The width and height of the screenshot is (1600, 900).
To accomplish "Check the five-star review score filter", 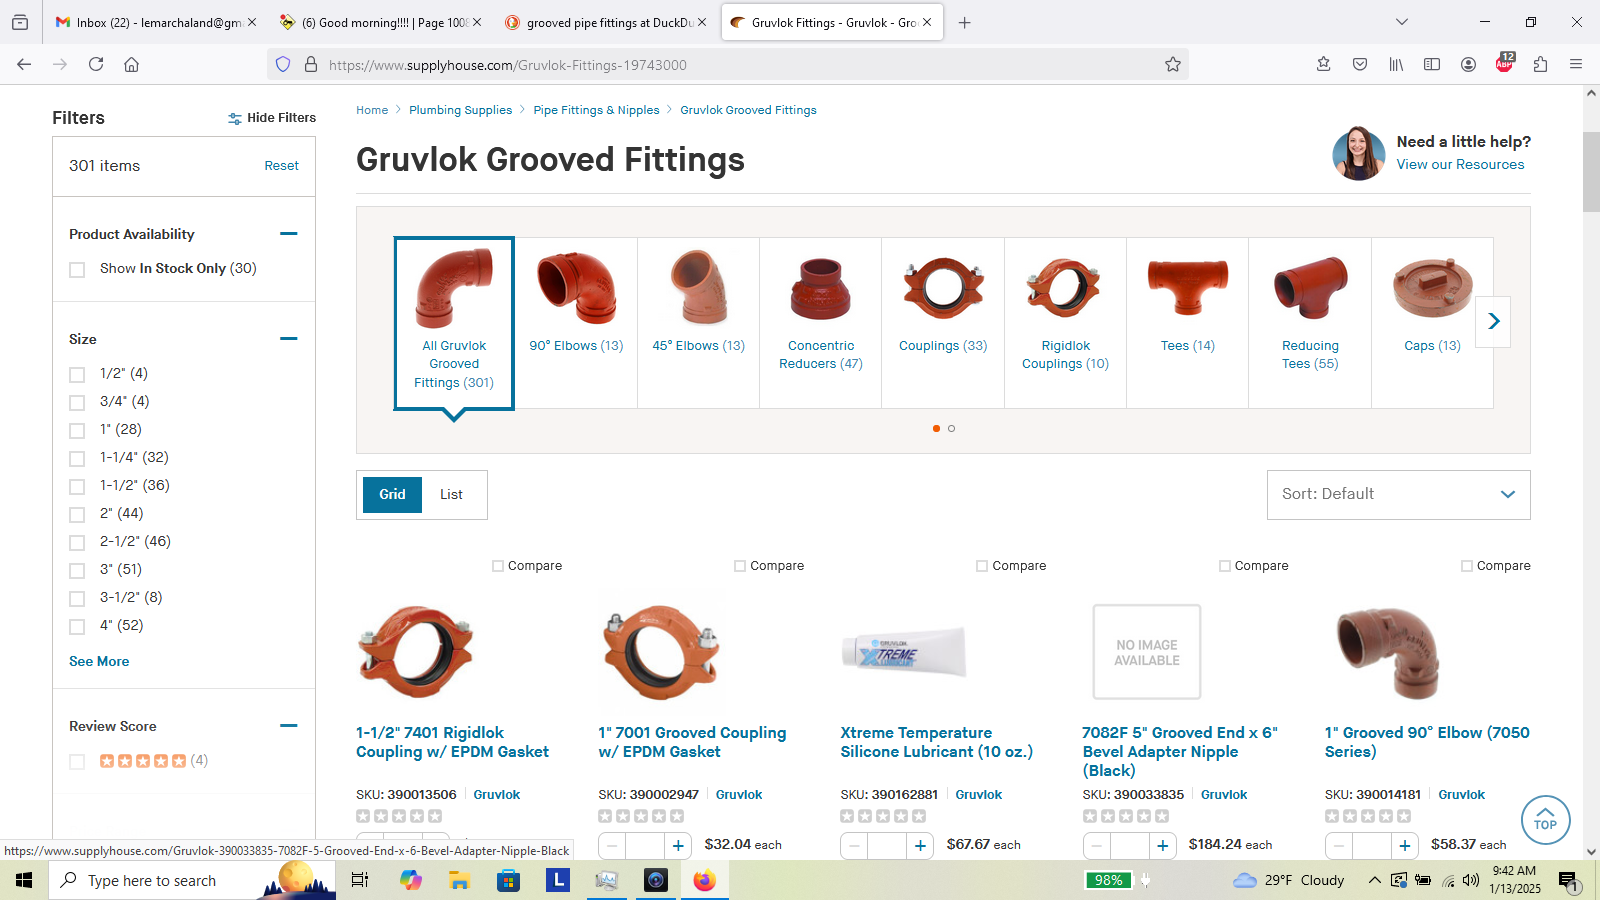I will (x=77, y=762).
